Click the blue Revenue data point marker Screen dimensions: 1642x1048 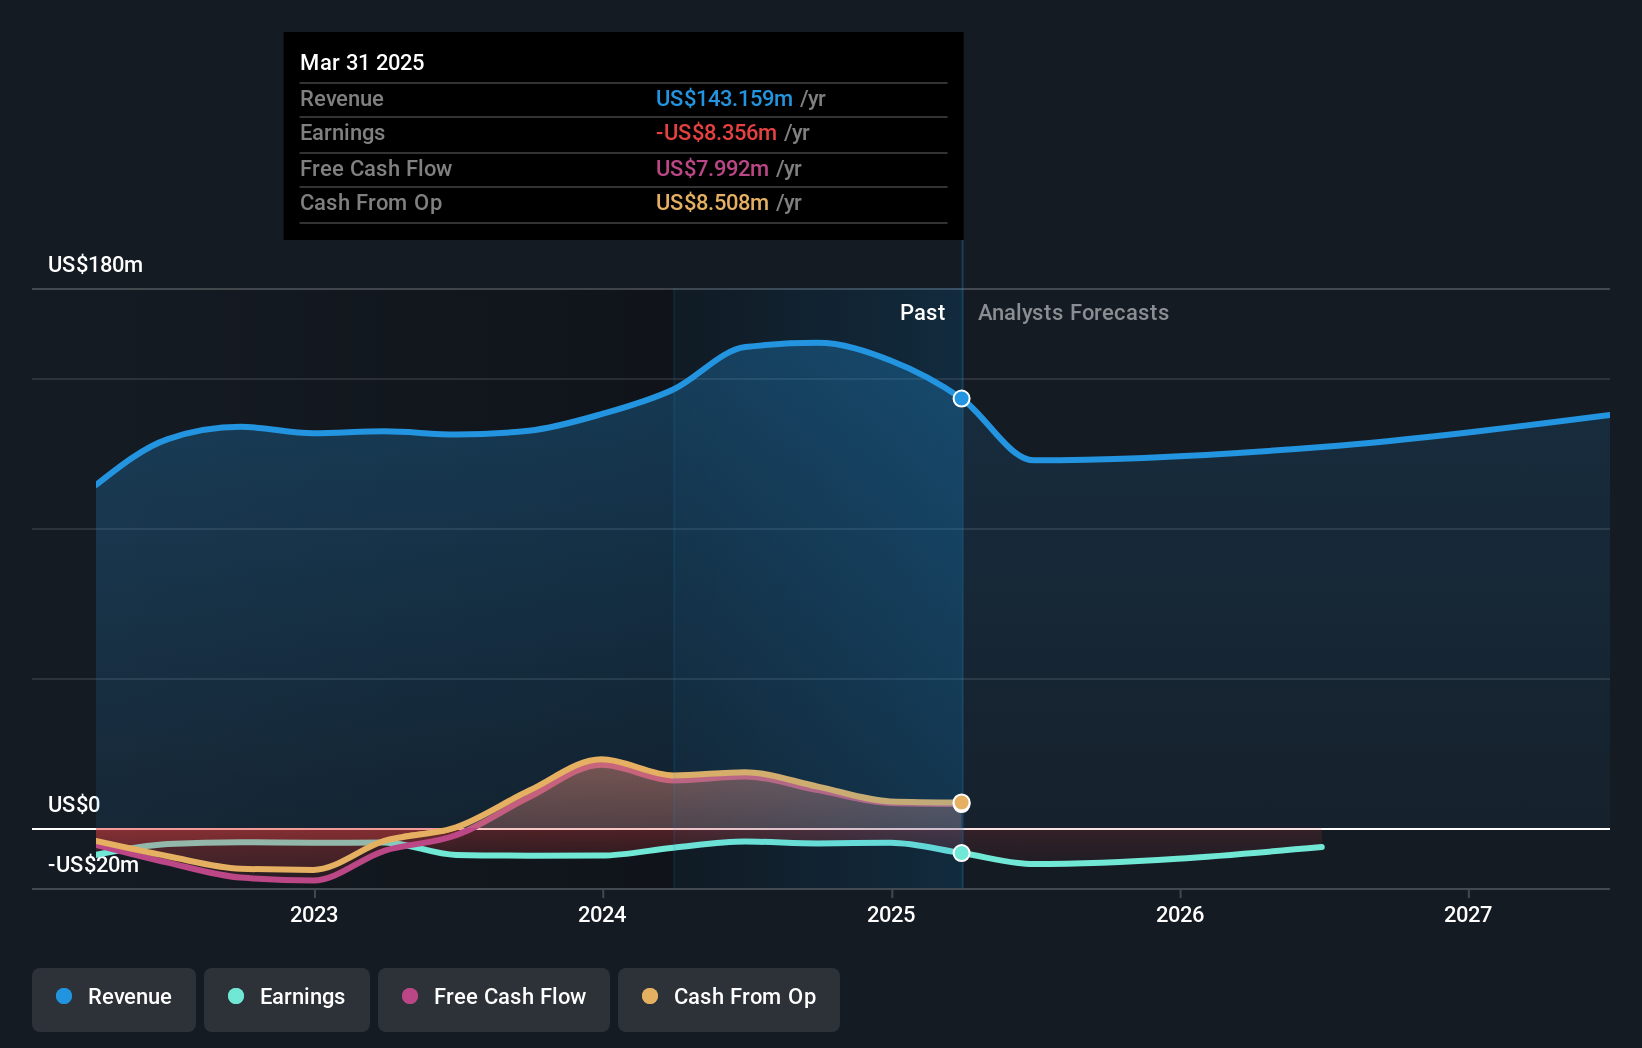961,399
